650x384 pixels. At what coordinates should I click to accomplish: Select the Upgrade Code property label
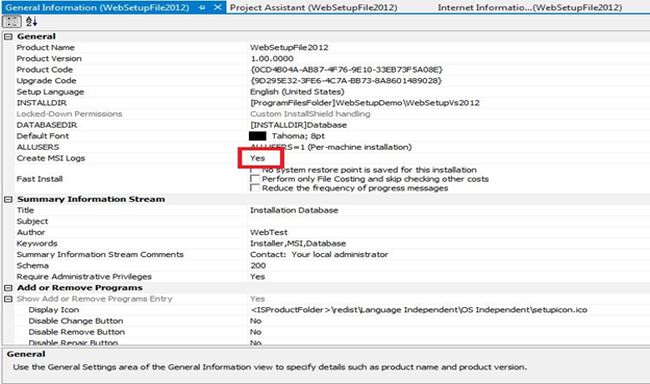[46, 80]
